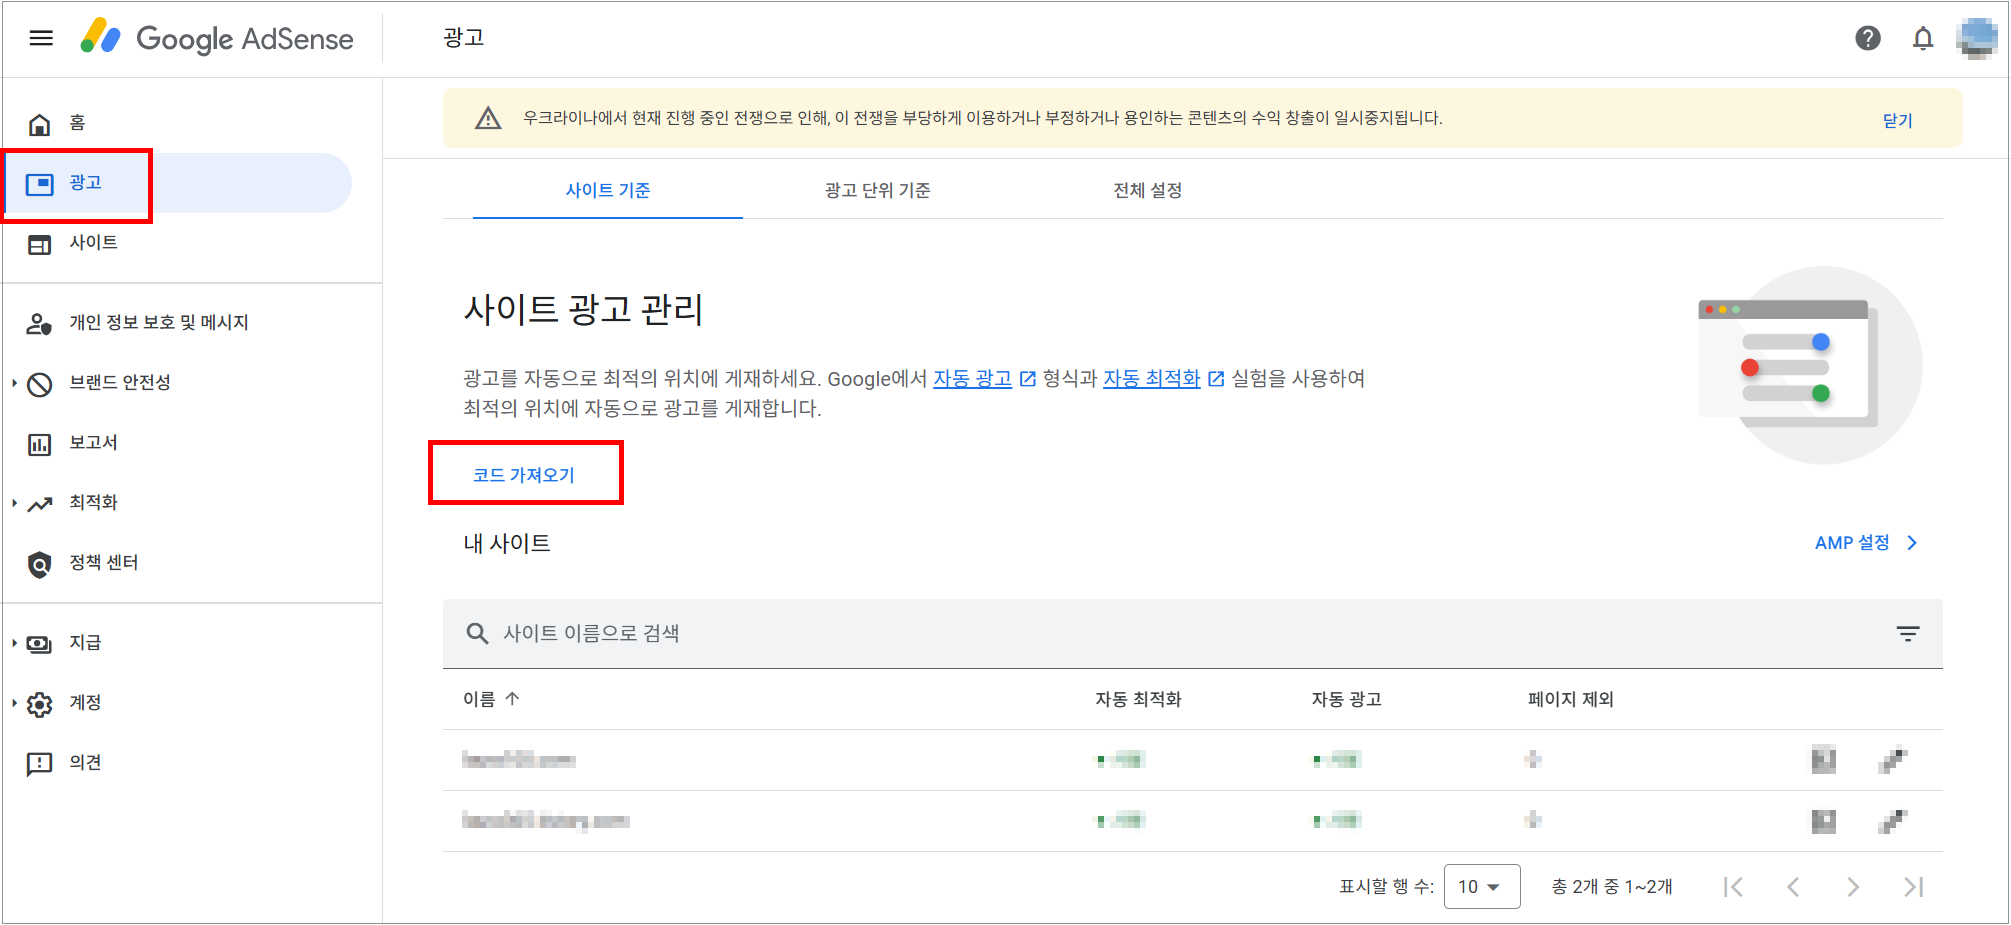Viewport: 2011px width, 925px height.
Task: Open the notifications bell
Action: [x=1922, y=38]
